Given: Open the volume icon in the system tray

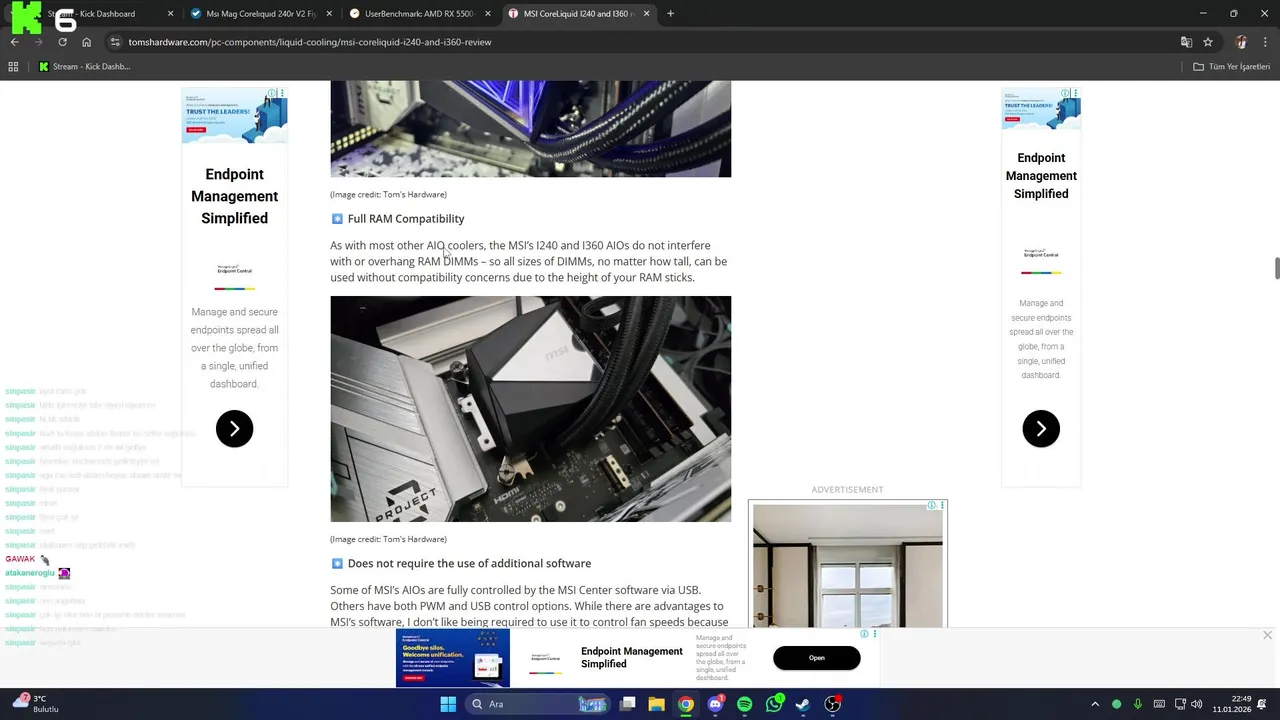Looking at the screenshot, I should (1197, 704).
